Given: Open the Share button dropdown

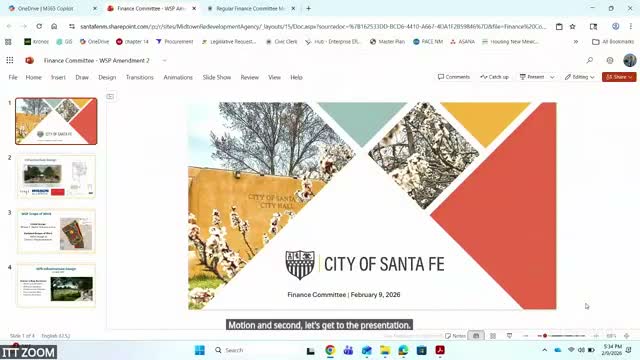Looking at the screenshot, I should pos(619,77).
